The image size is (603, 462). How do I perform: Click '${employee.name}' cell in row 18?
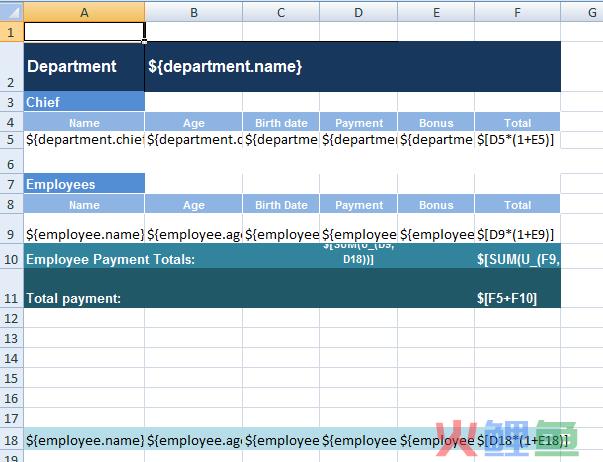(x=84, y=440)
